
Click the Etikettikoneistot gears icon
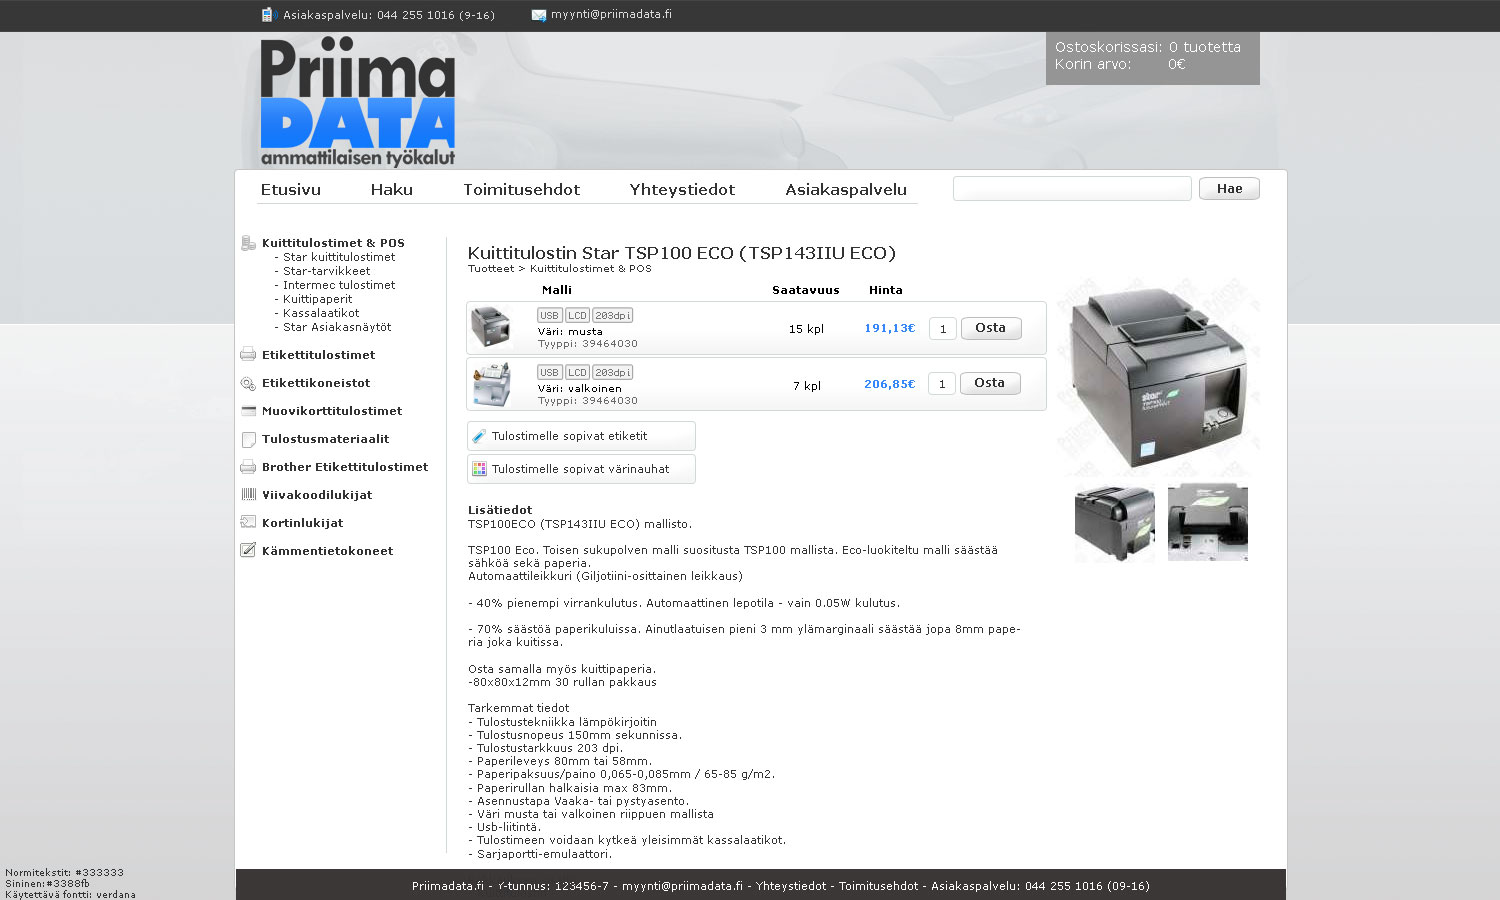pos(248,383)
